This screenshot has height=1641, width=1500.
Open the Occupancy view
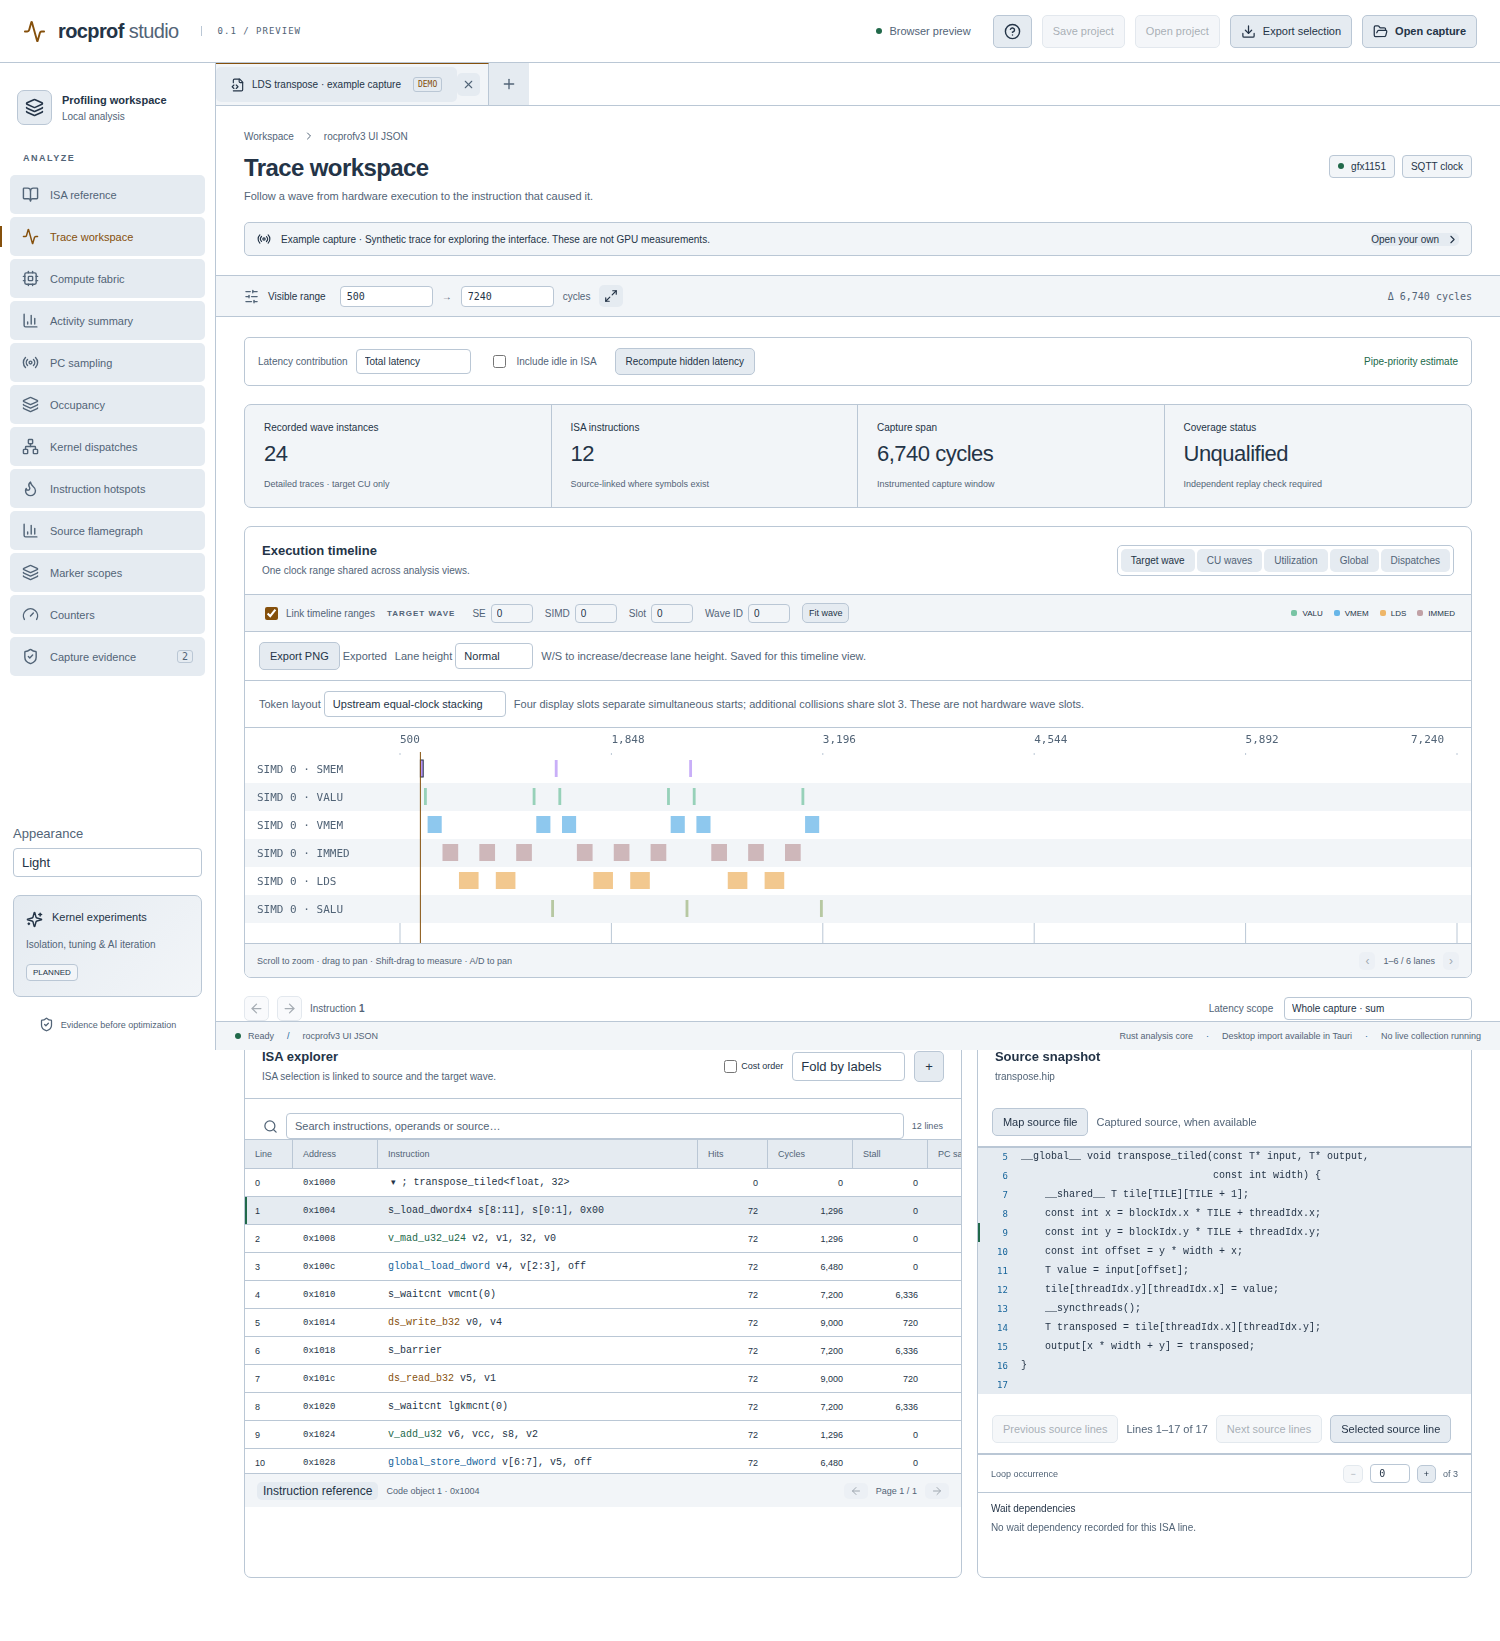point(107,405)
